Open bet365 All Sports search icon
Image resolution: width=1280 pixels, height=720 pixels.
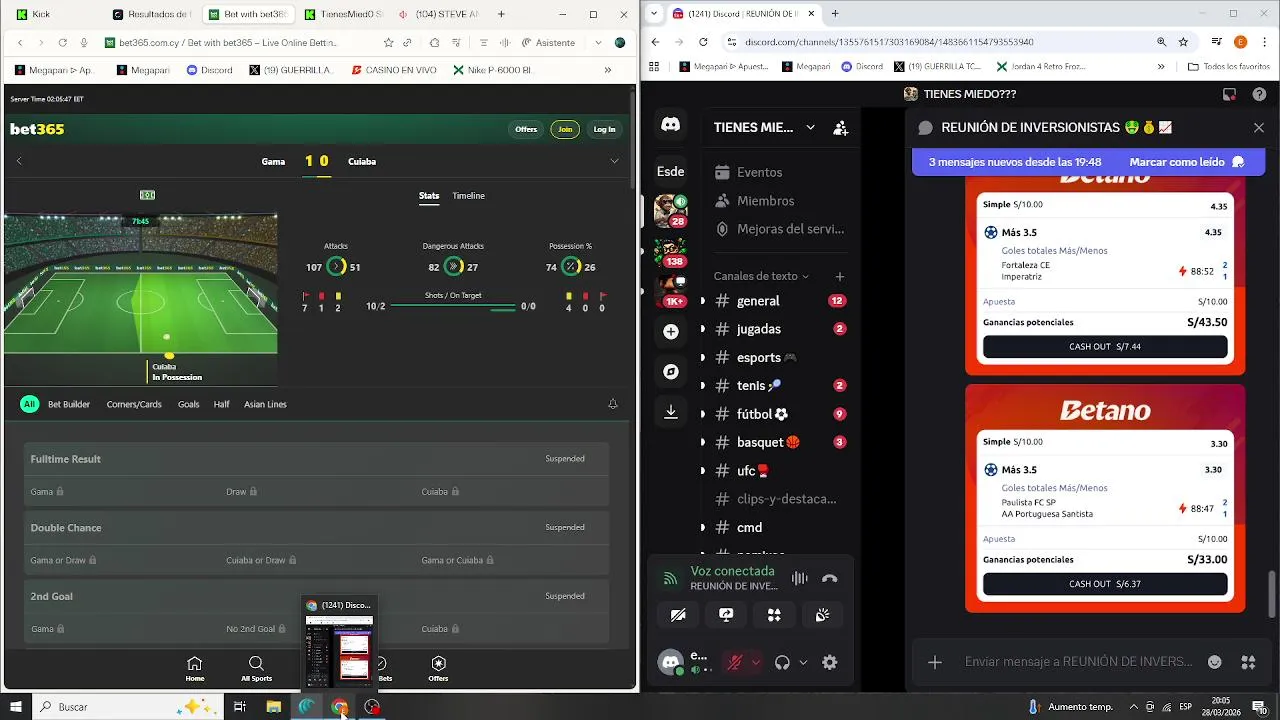click(x=256, y=669)
